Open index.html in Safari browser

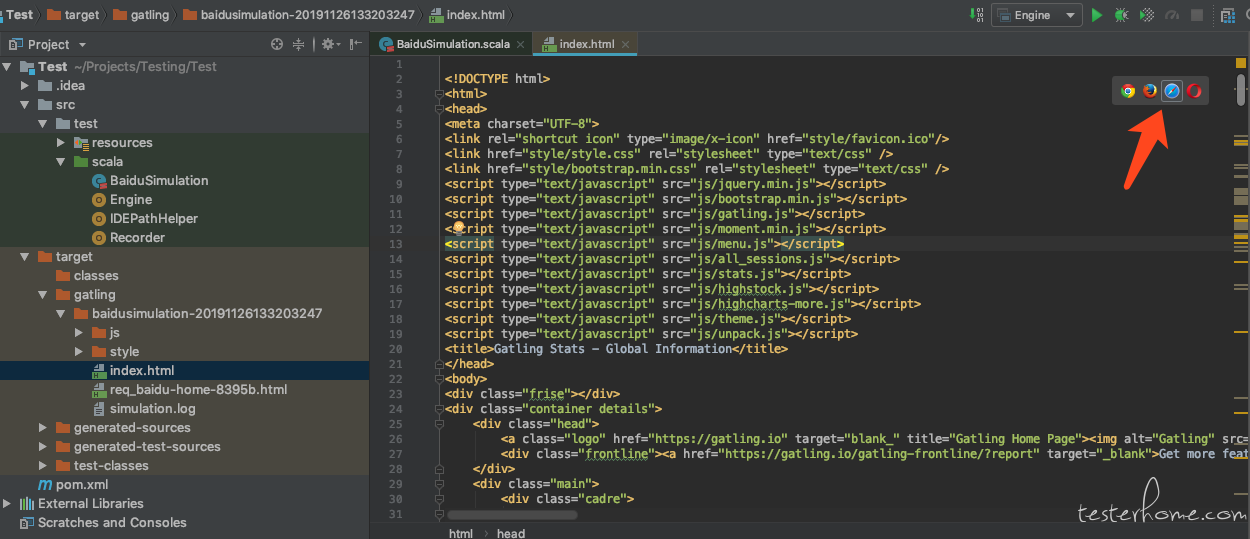pos(1171,91)
